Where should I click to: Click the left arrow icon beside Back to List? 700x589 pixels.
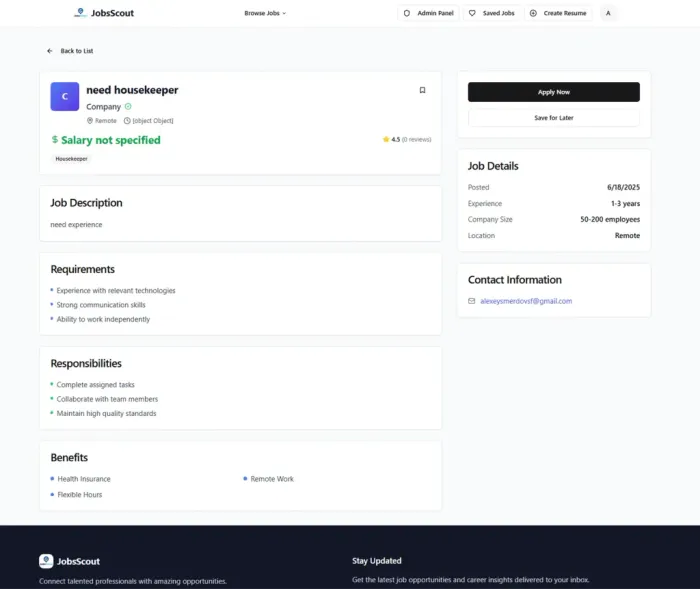pyautogui.click(x=50, y=51)
